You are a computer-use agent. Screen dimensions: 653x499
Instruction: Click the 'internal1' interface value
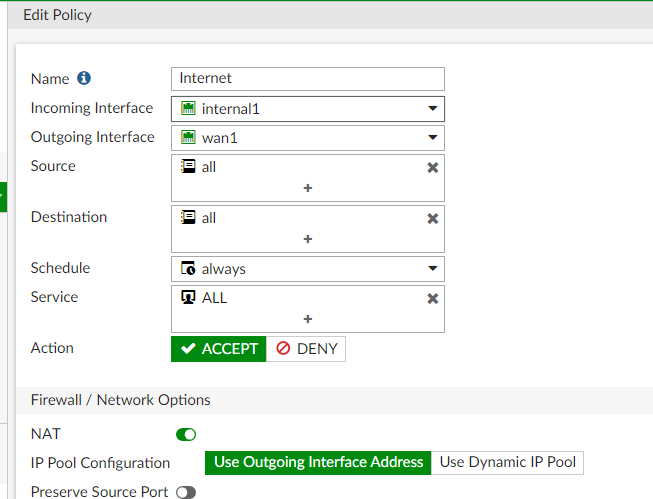click(231, 109)
